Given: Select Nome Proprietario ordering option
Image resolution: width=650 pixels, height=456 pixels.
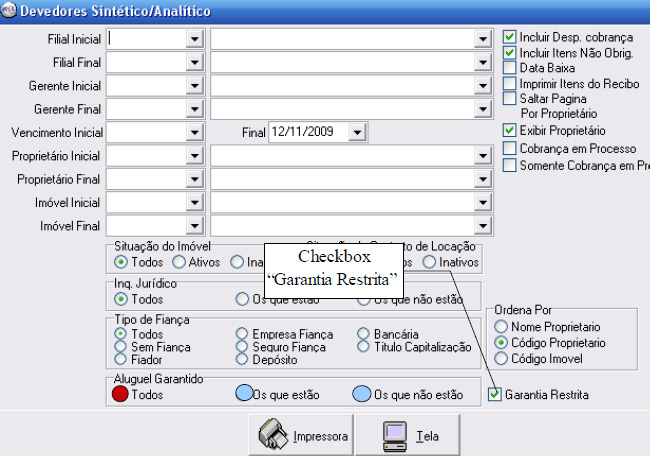Looking at the screenshot, I should [502, 327].
